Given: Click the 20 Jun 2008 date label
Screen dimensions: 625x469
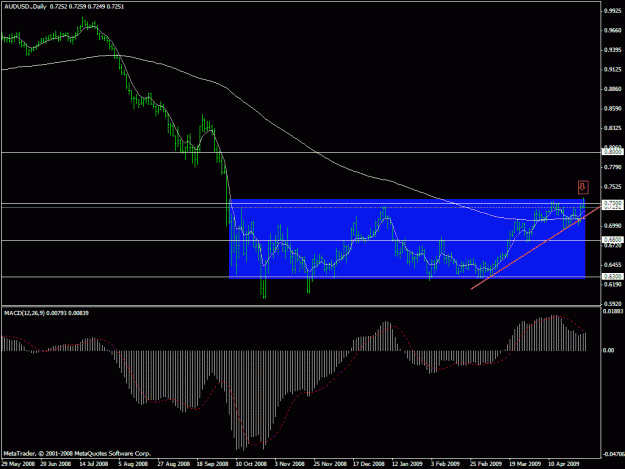Looking at the screenshot, I should 55,464.
